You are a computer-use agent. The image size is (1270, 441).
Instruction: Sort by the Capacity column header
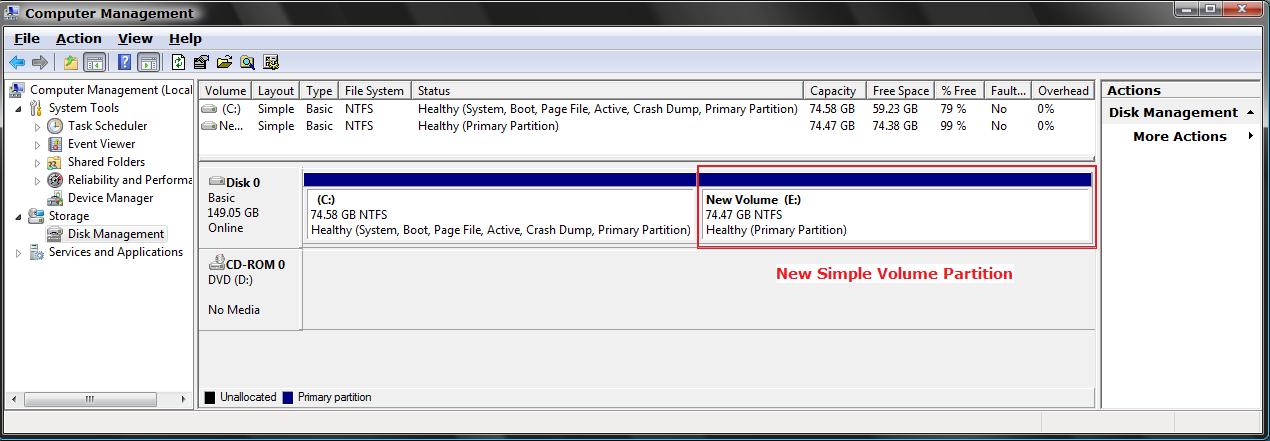click(x=833, y=90)
